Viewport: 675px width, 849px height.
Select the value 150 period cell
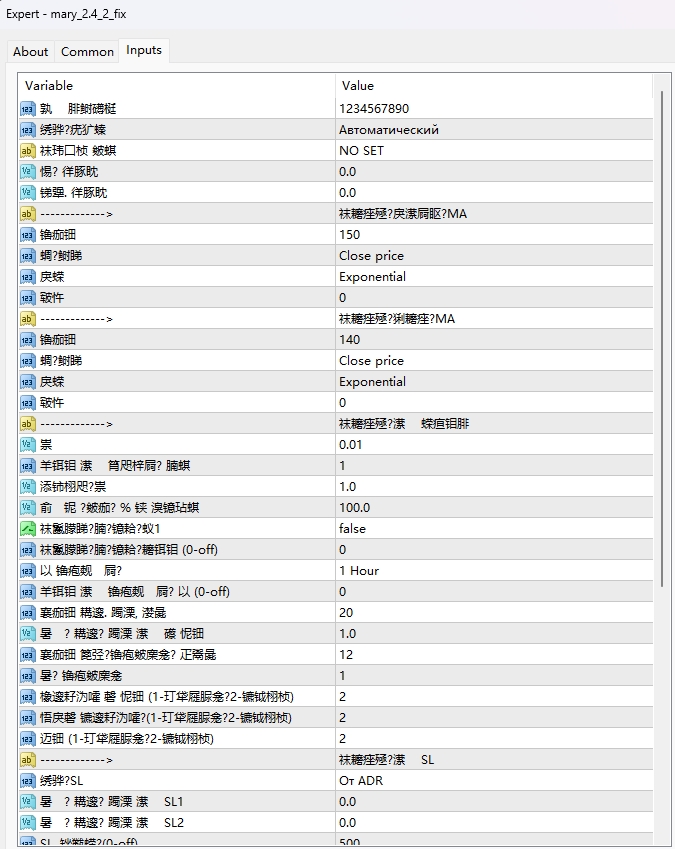[494, 234]
